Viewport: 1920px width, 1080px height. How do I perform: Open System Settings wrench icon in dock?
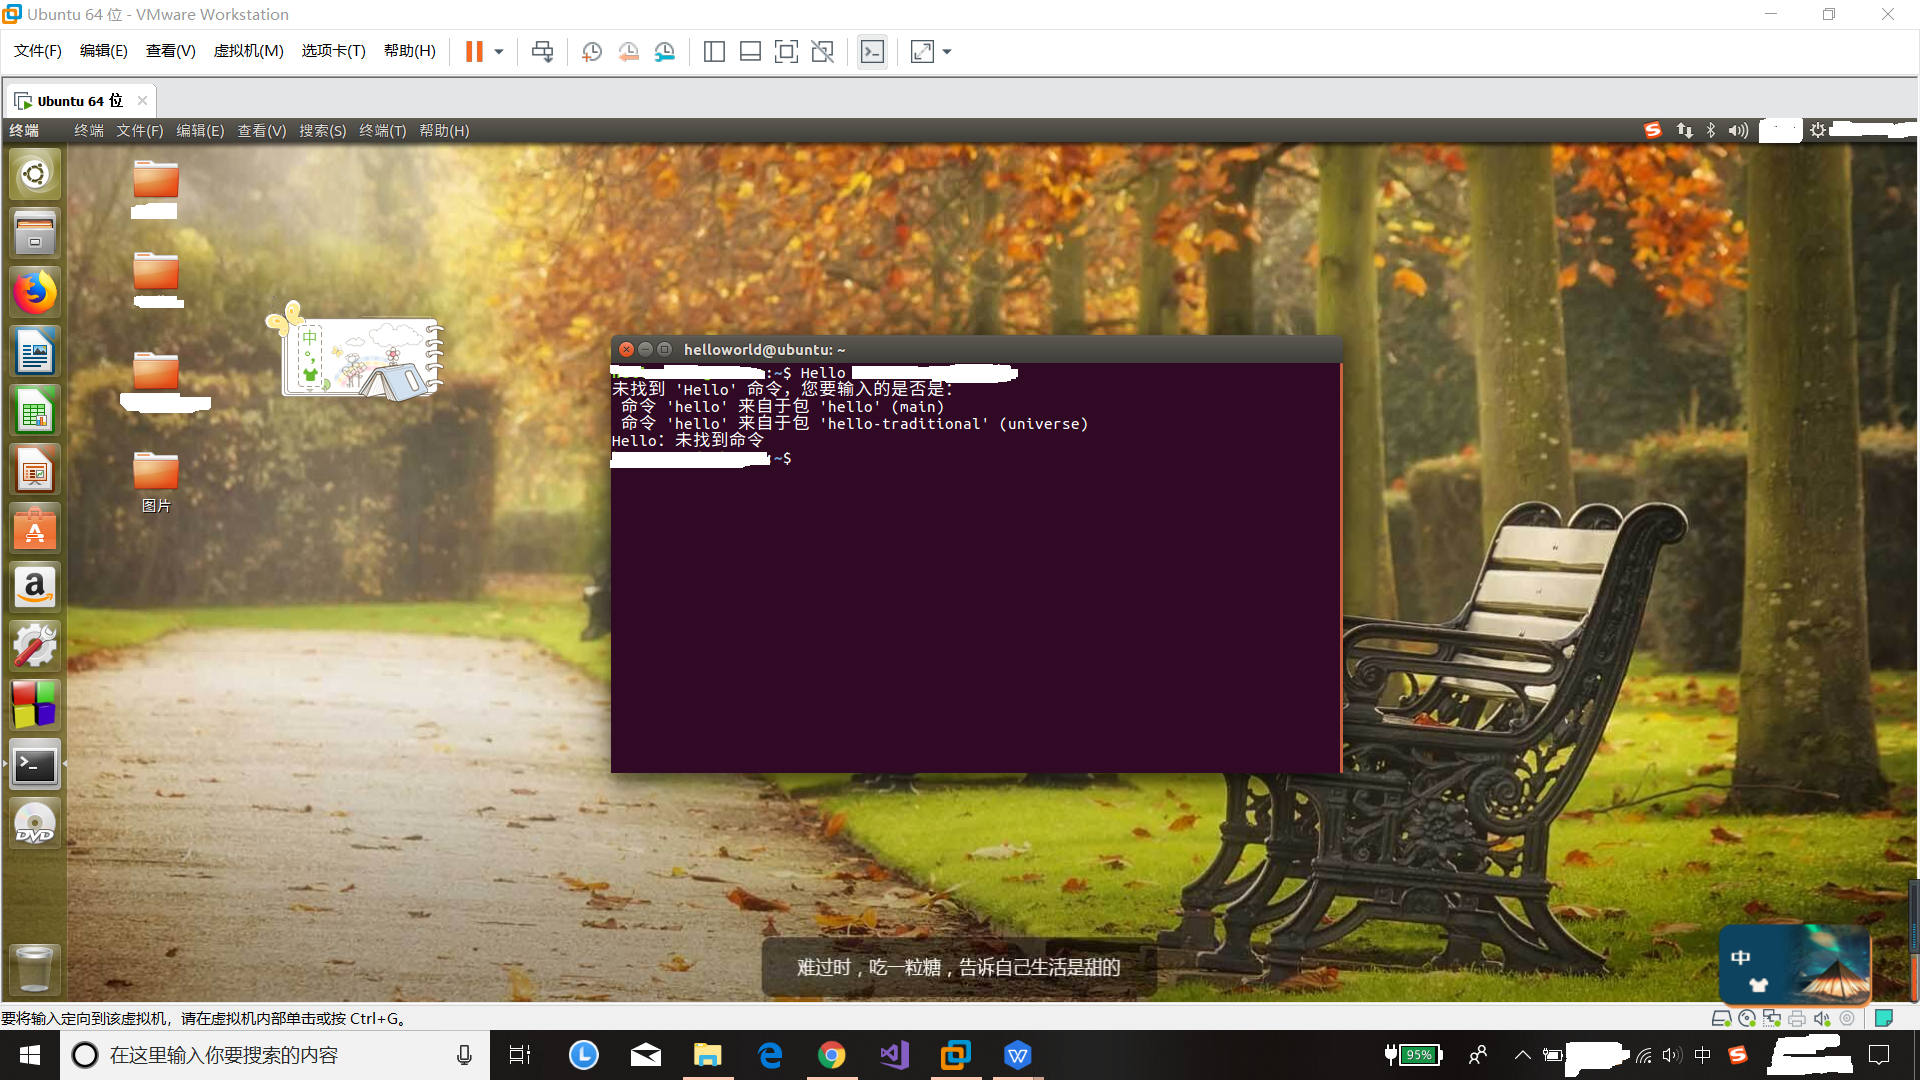coord(35,647)
